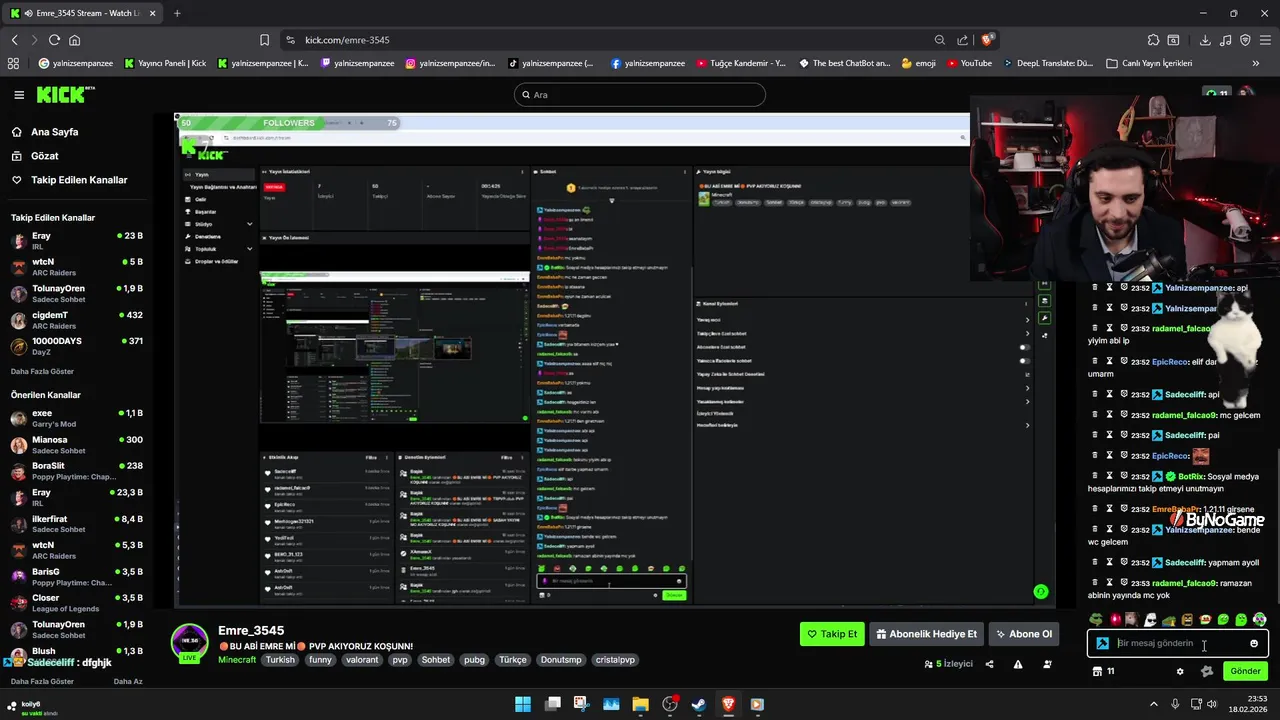
Task: Open the browser downloads icon
Action: [1205, 40]
